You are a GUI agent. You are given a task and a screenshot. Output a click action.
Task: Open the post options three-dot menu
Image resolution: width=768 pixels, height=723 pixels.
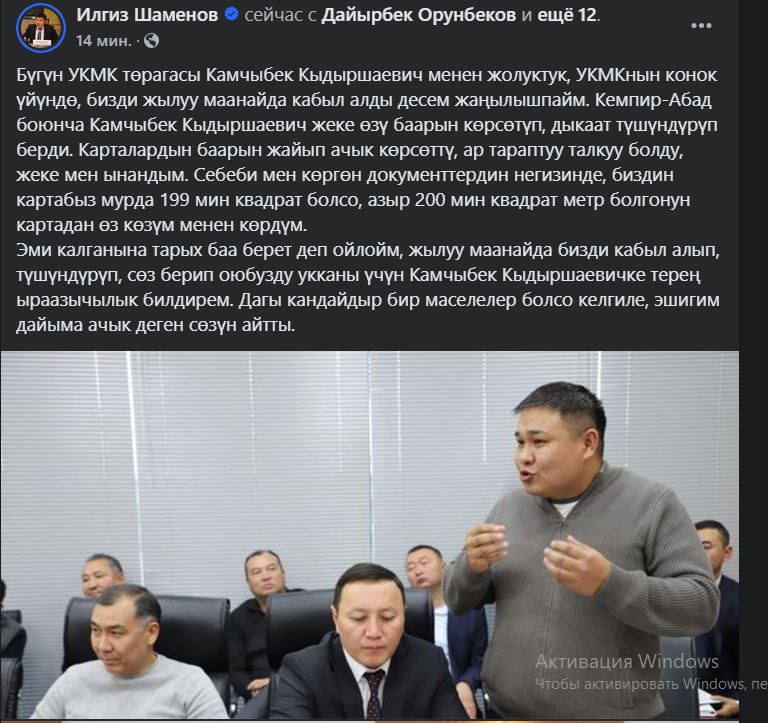700,25
